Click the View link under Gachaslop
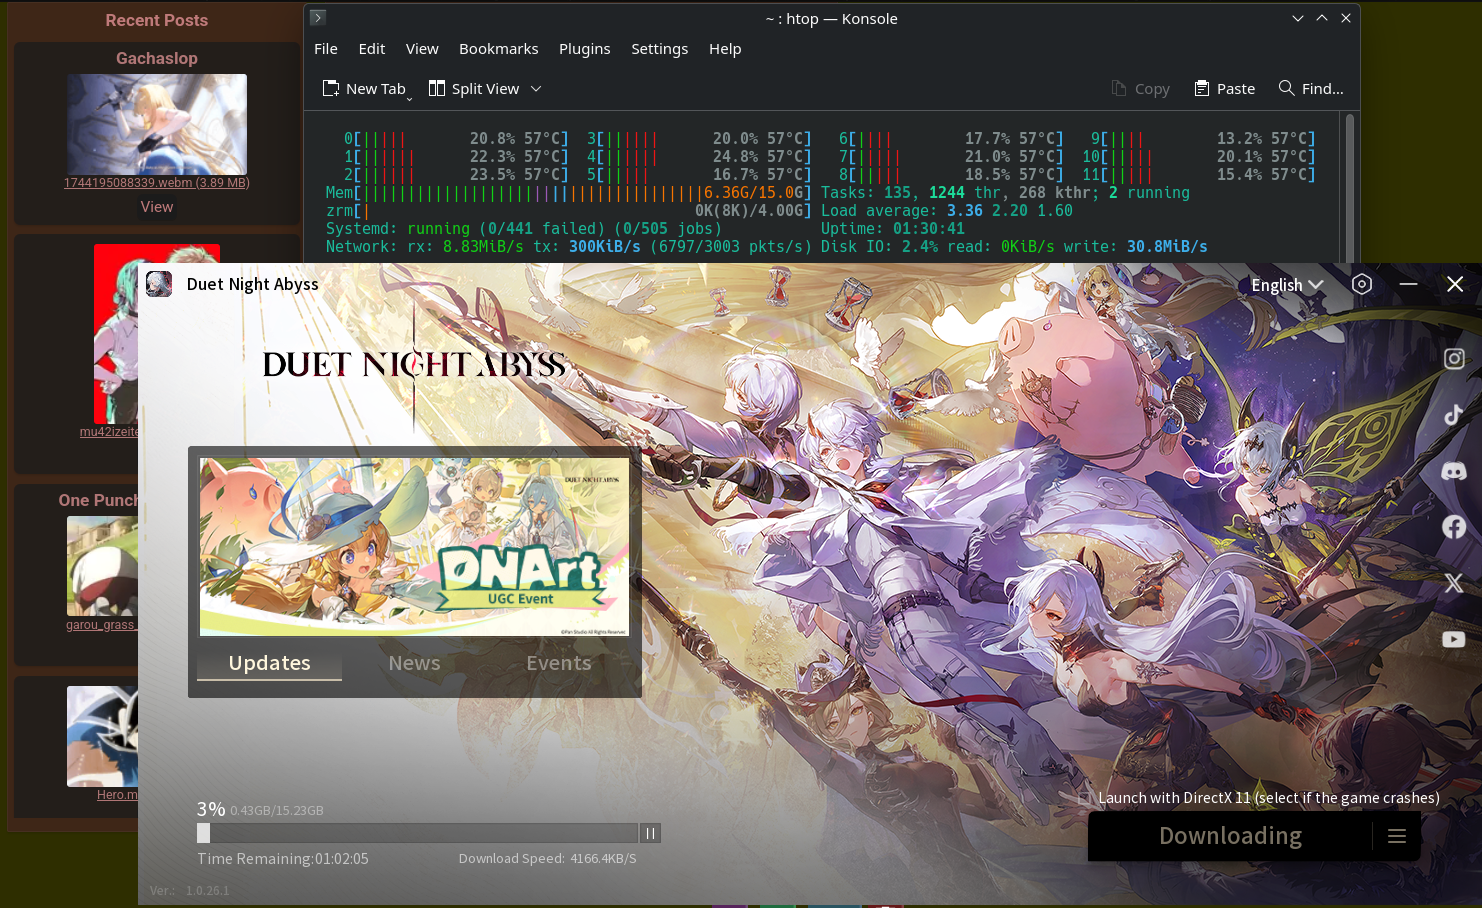The width and height of the screenshot is (1482, 908). [x=156, y=207]
